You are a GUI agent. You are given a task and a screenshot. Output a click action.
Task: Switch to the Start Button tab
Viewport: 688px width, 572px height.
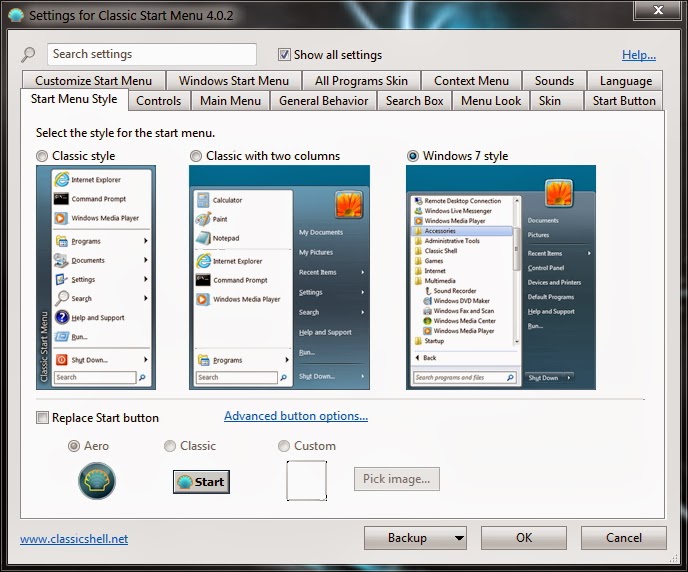[624, 101]
